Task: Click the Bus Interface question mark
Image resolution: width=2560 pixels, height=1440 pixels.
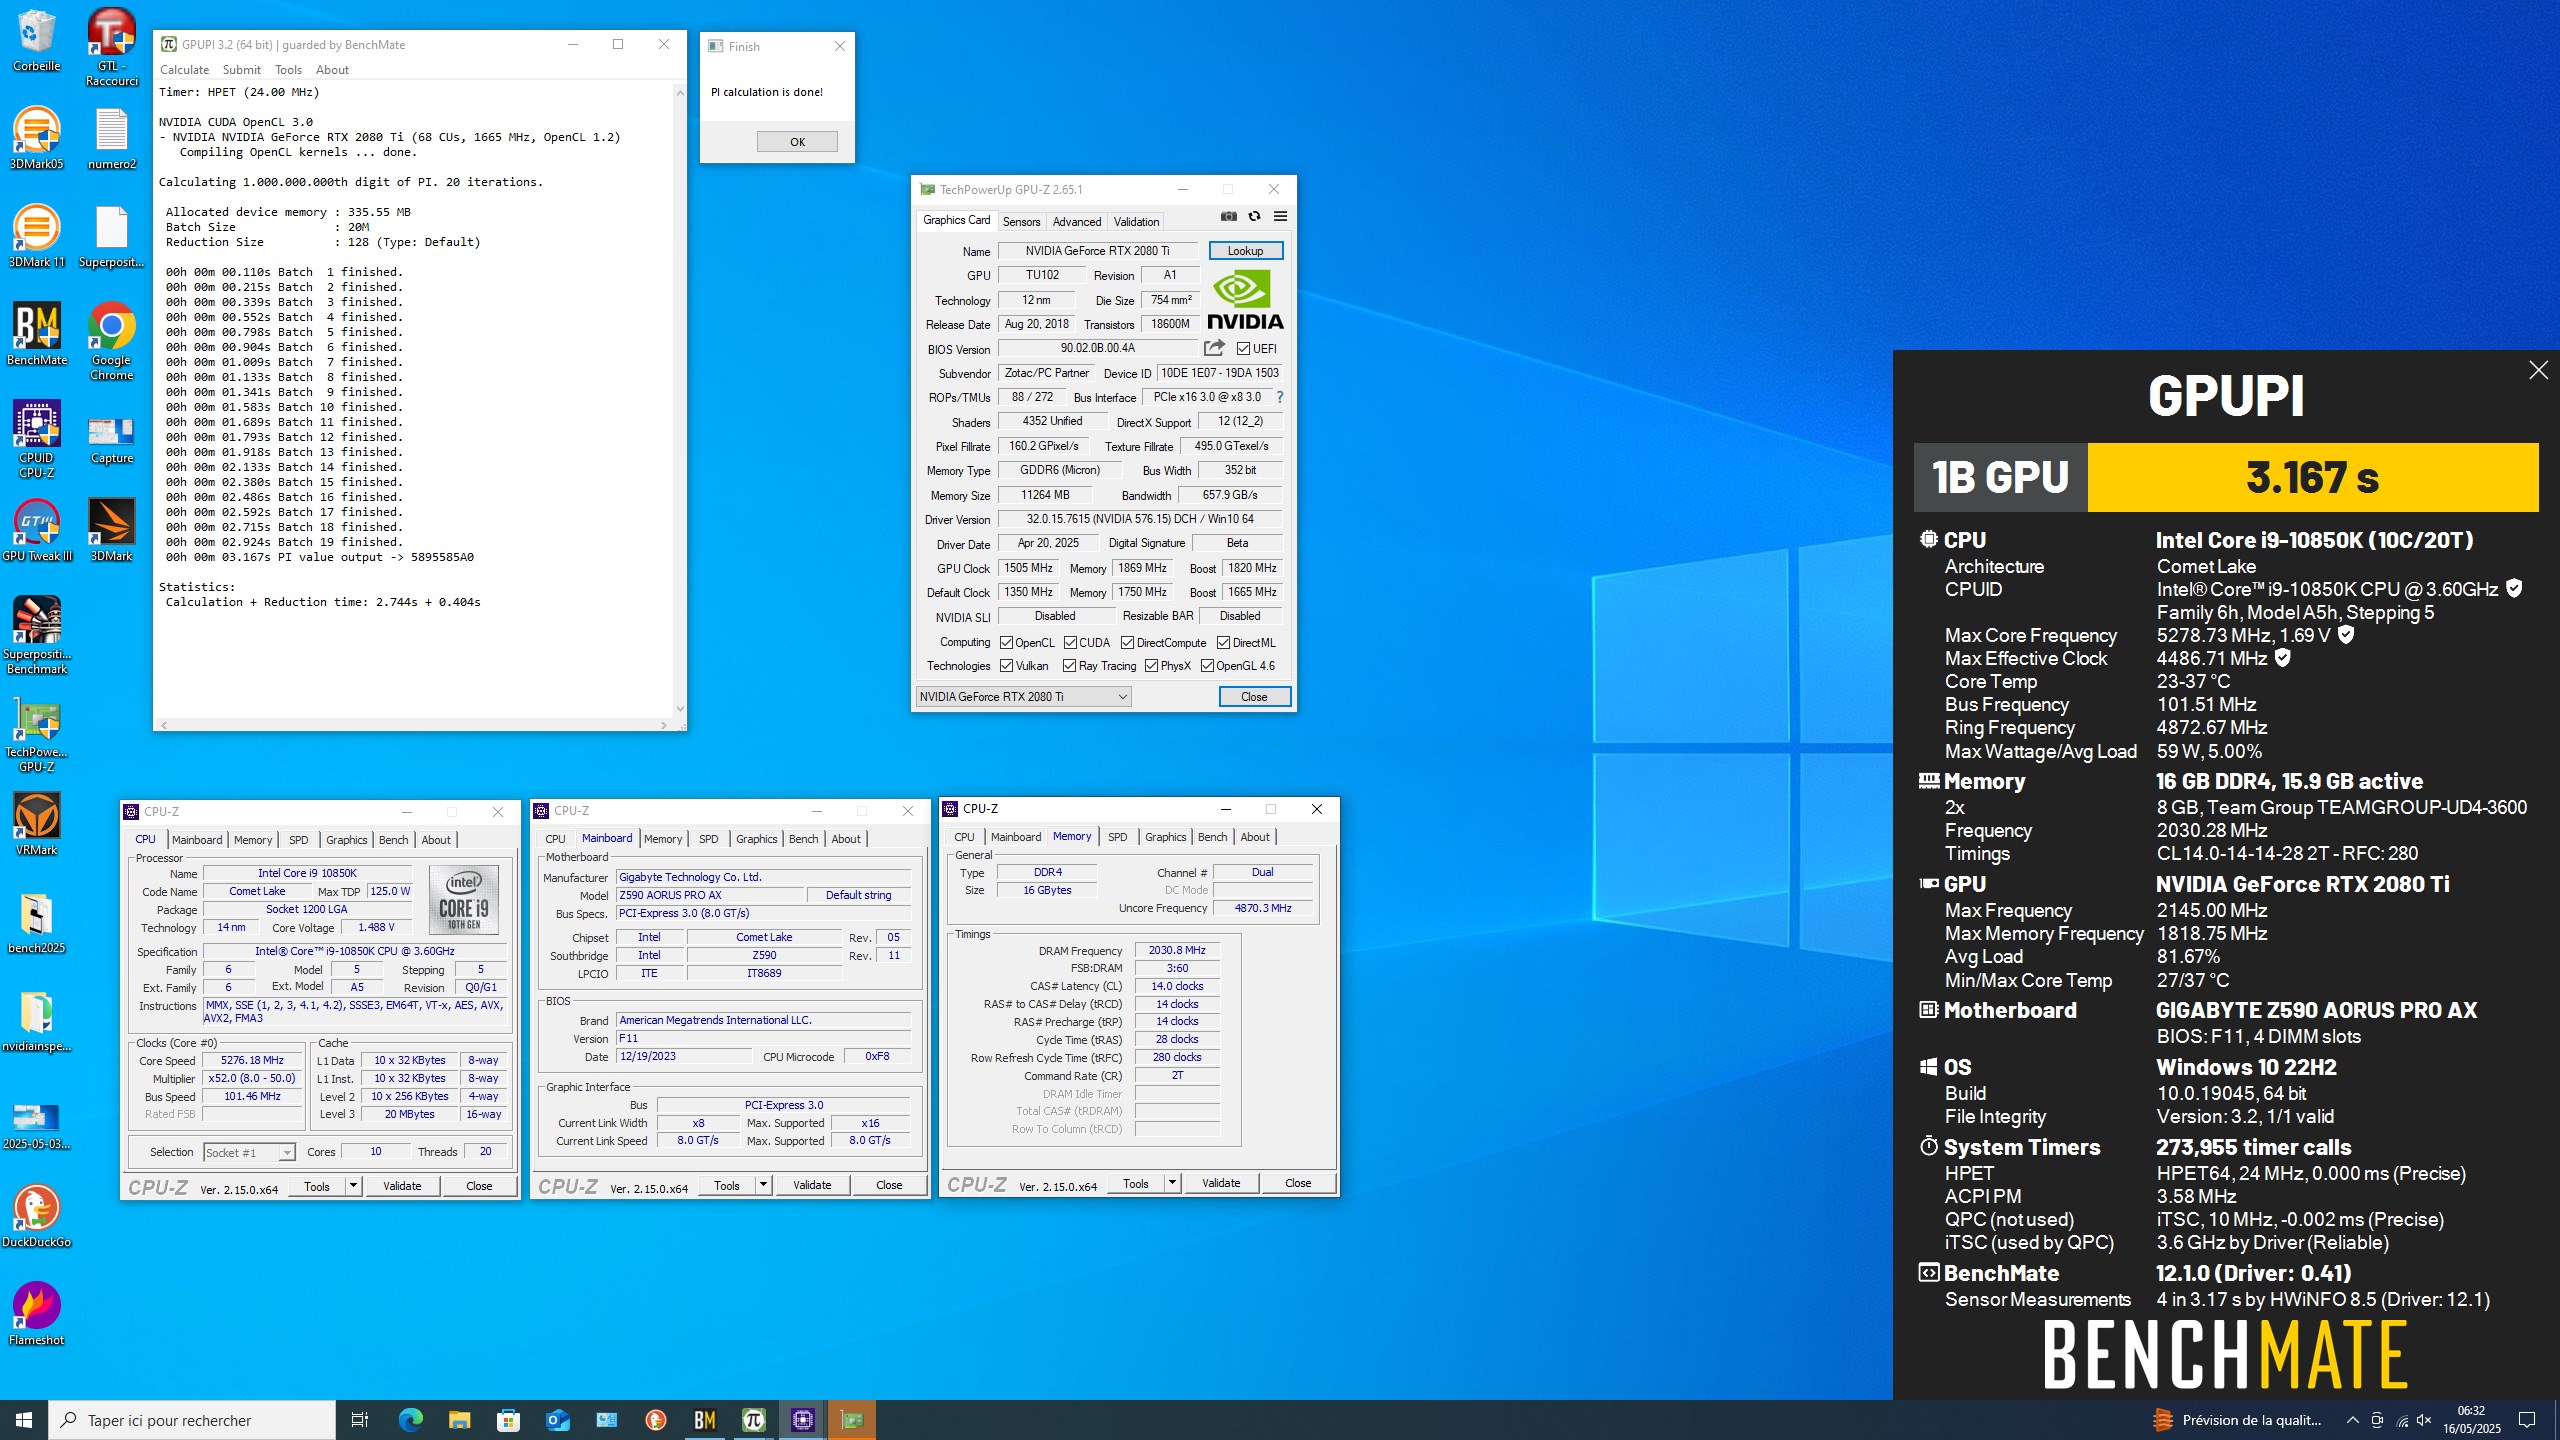Action: pos(1279,397)
